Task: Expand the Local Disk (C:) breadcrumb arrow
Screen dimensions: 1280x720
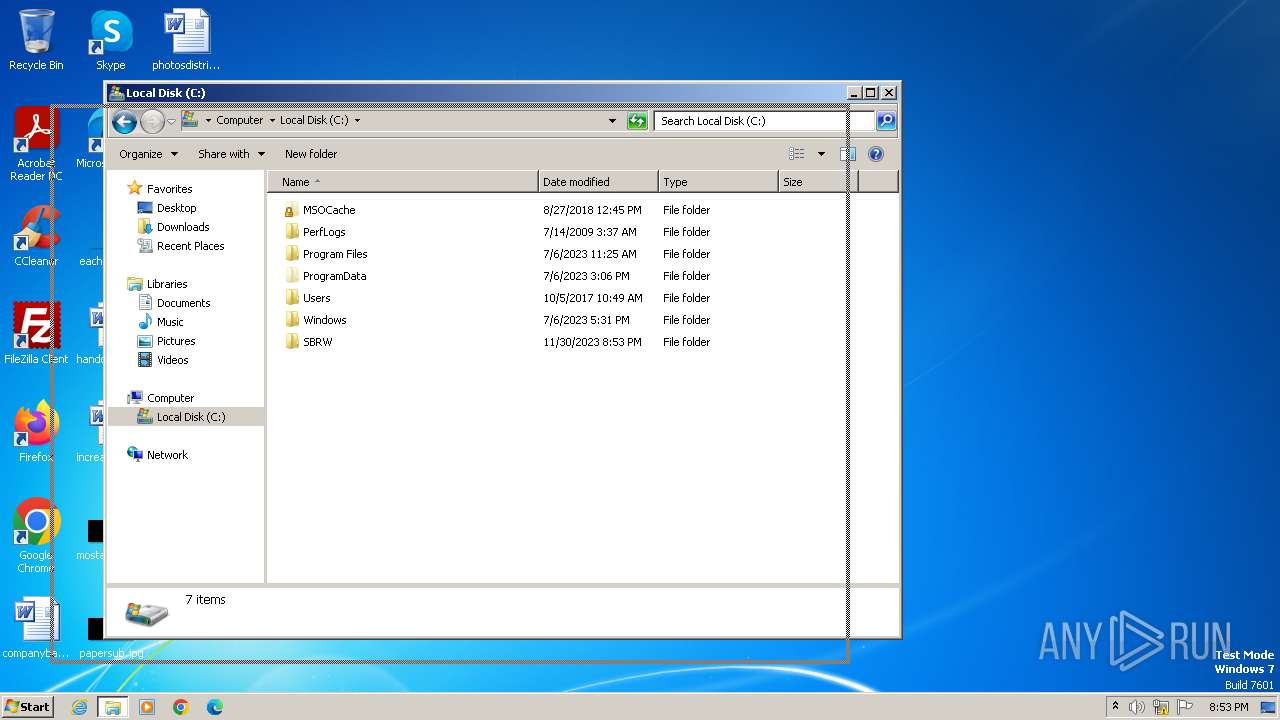Action: pyautogui.click(x=357, y=121)
